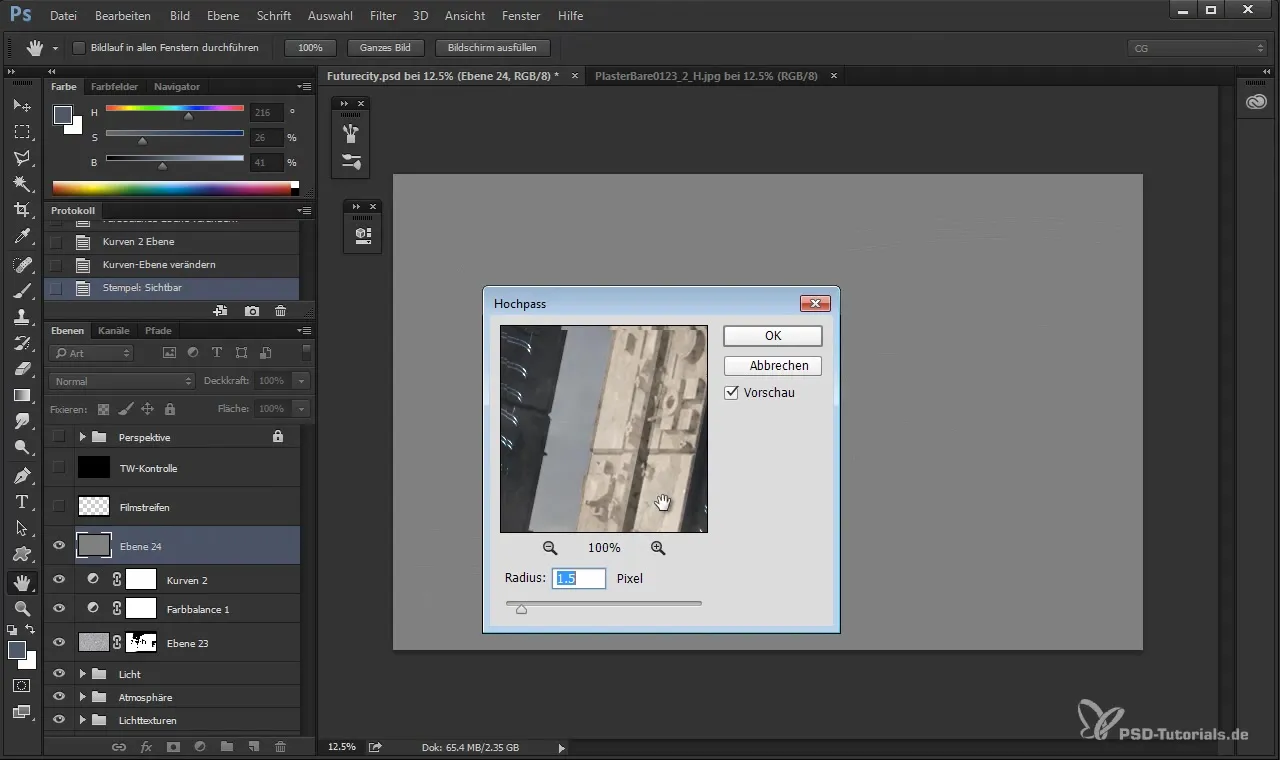Click the 100% zoom button
Screen dimensions: 1280x760
tap(310, 48)
